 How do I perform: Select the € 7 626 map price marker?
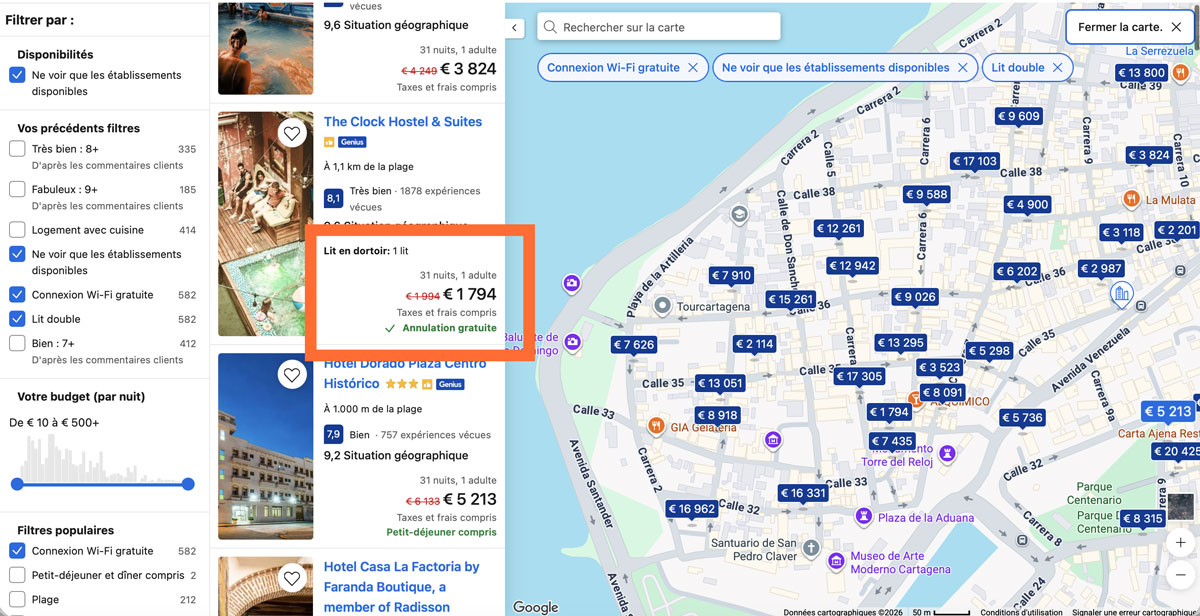pos(633,345)
